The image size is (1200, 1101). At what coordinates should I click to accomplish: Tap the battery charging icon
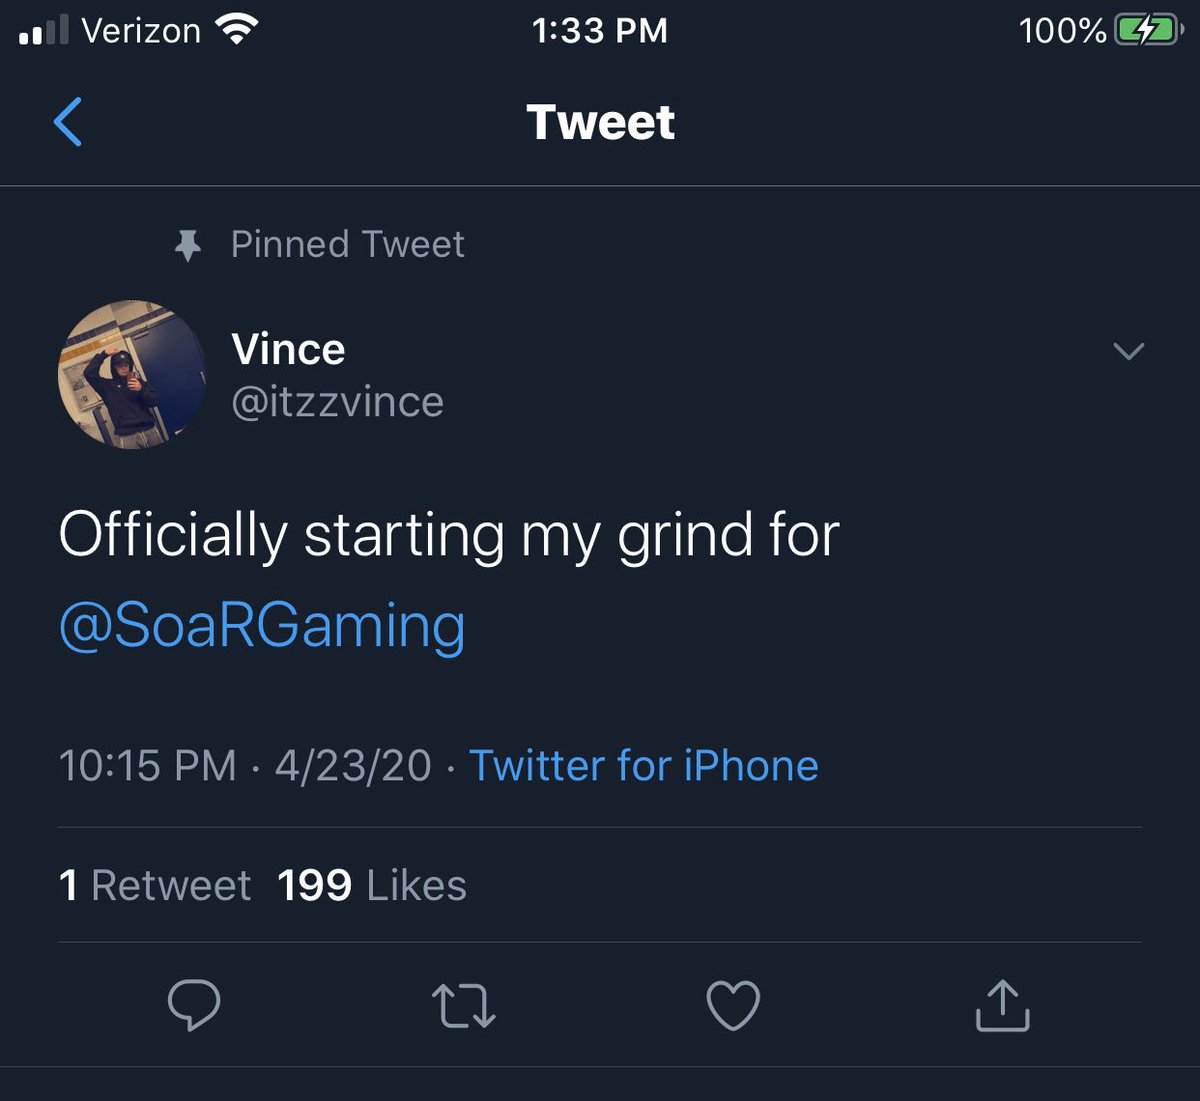point(1147,31)
